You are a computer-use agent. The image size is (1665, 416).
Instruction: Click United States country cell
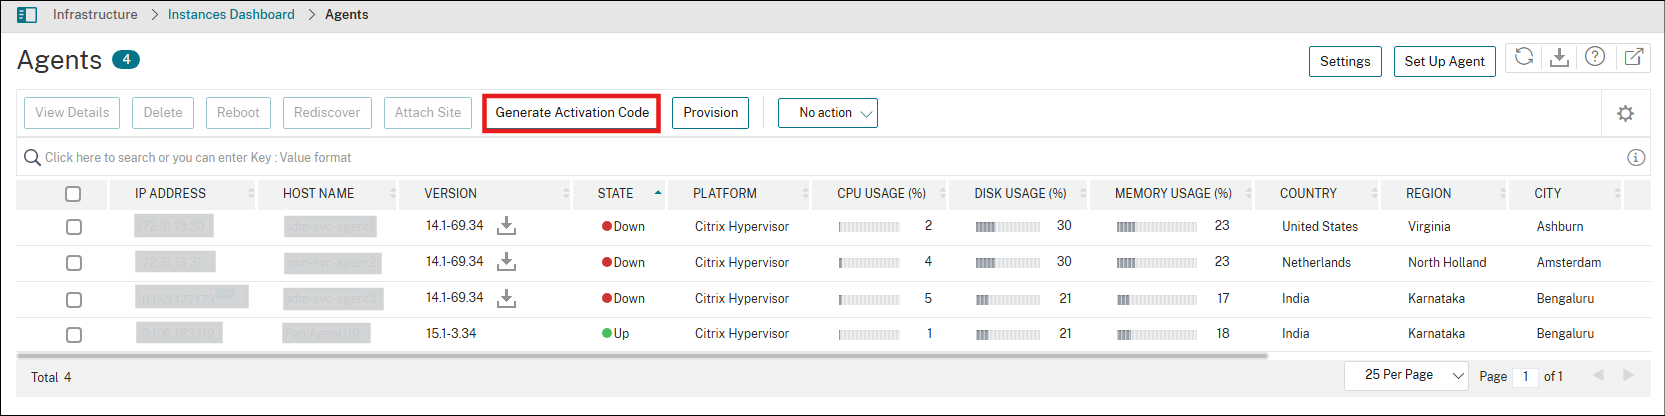[1320, 227]
